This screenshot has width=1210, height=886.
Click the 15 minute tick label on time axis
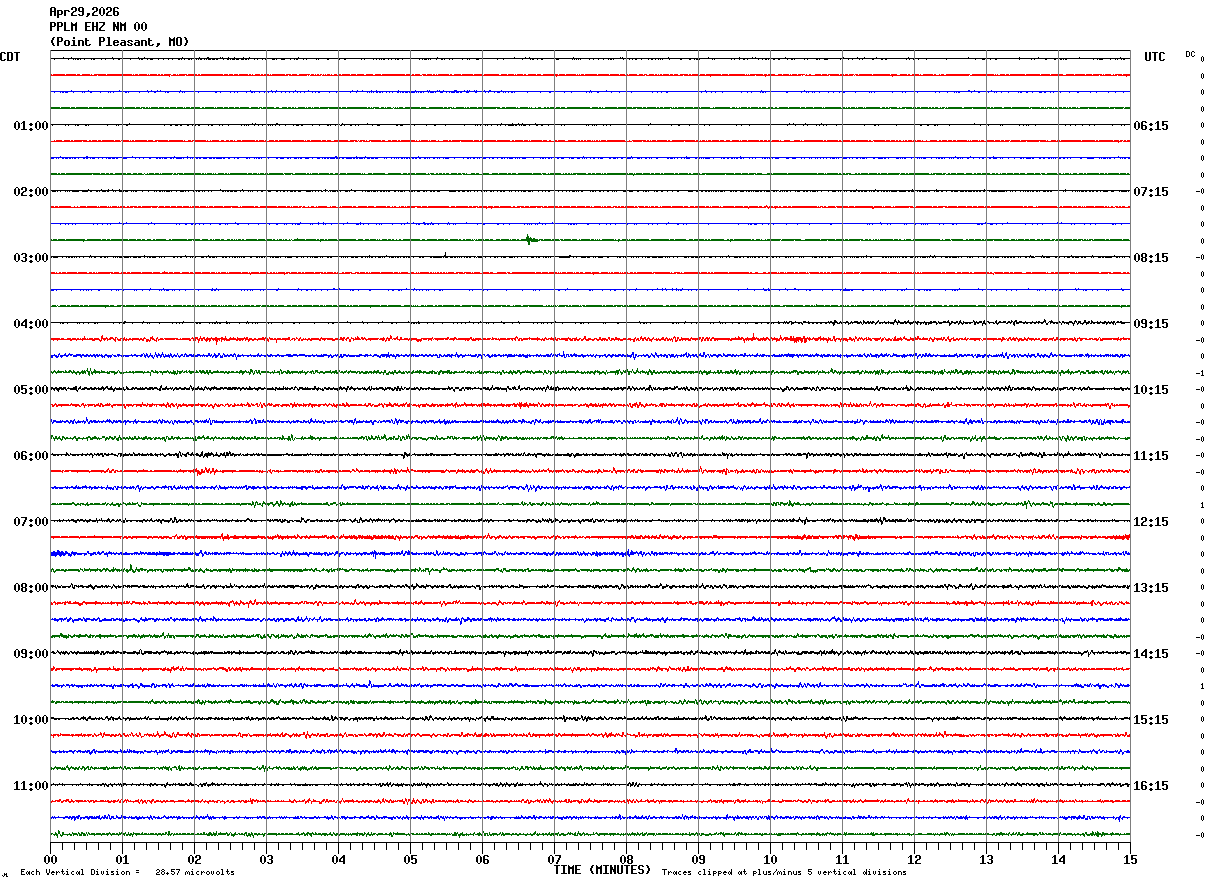pyautogui.click(x=1130, y=860)
